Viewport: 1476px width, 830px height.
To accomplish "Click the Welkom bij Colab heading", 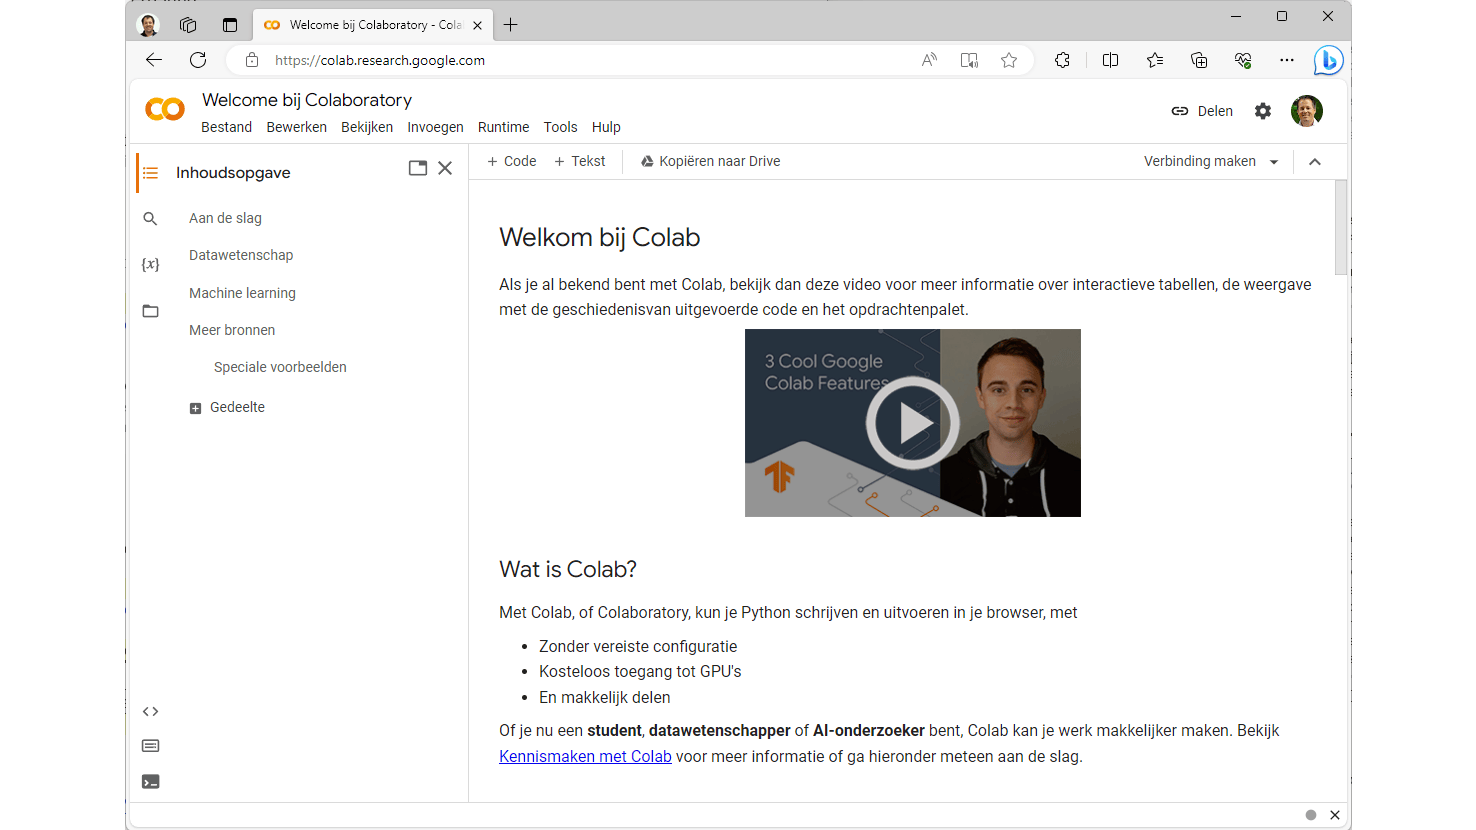I will pos(600,237).
